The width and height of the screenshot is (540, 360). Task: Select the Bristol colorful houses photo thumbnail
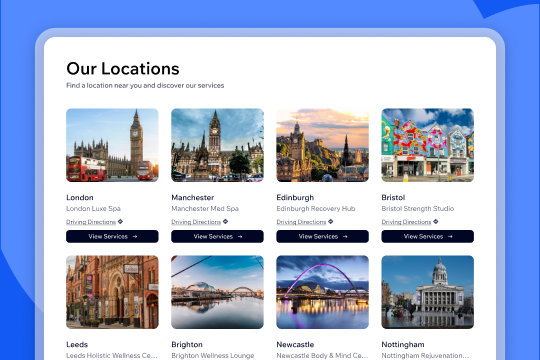(427, 145)
